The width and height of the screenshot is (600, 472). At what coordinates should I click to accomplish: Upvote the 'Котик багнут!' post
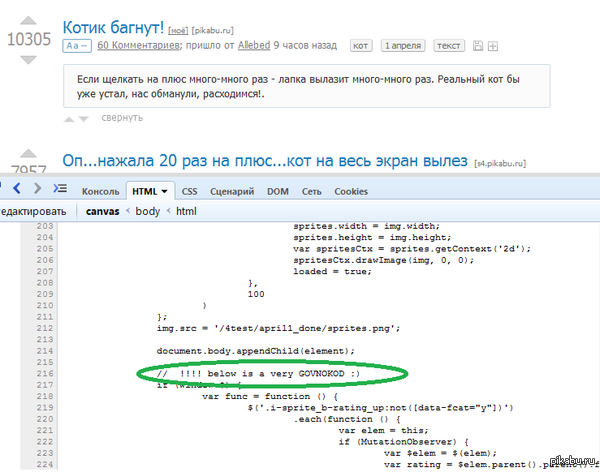coord(29,18)
